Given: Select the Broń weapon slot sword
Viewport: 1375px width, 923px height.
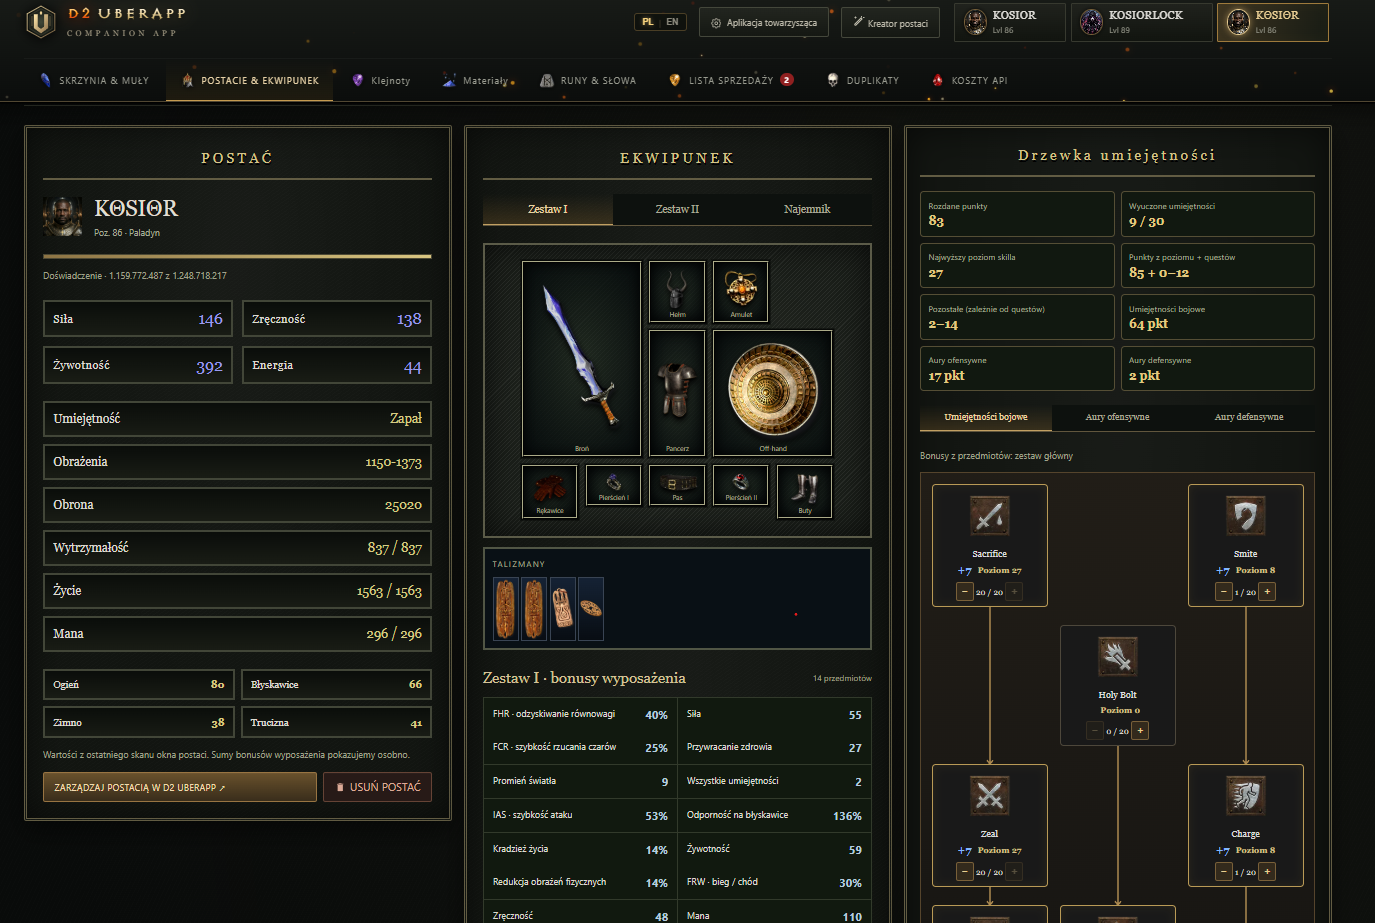Looking at the screenshot, I should (x=581, y=358).
